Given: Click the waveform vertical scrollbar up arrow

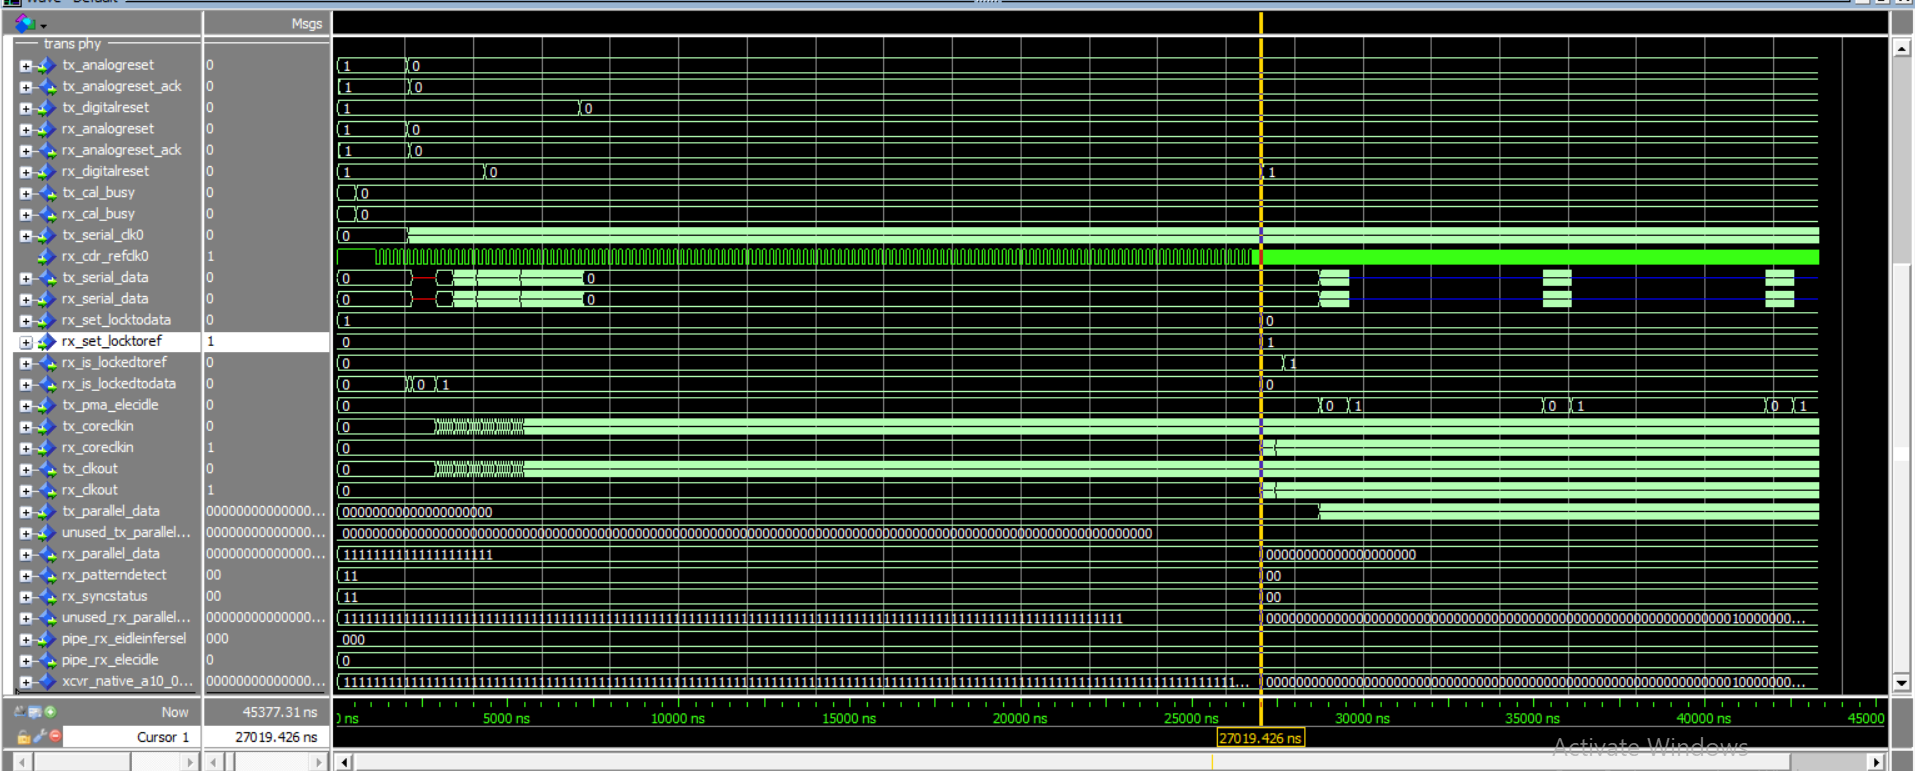Looking at the screenshot, I should click(1901, 47).
